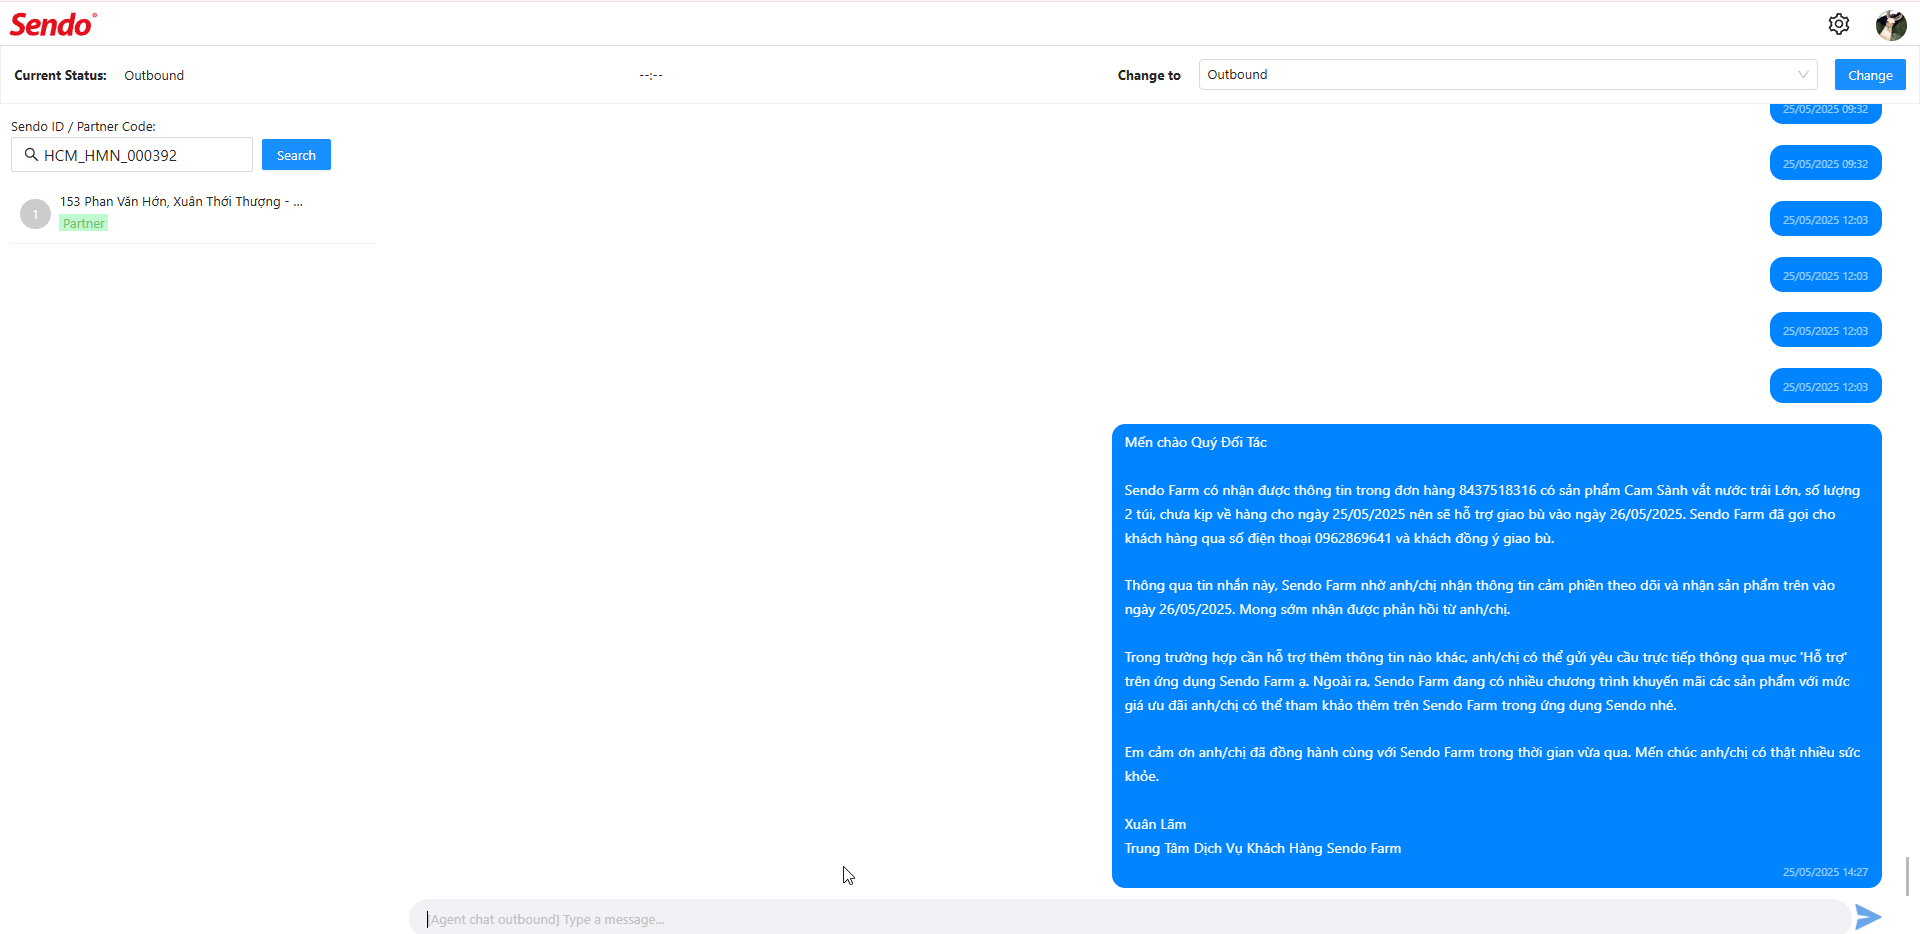
Task: Click the Current Status label
Action: click(x=60, y=75)
